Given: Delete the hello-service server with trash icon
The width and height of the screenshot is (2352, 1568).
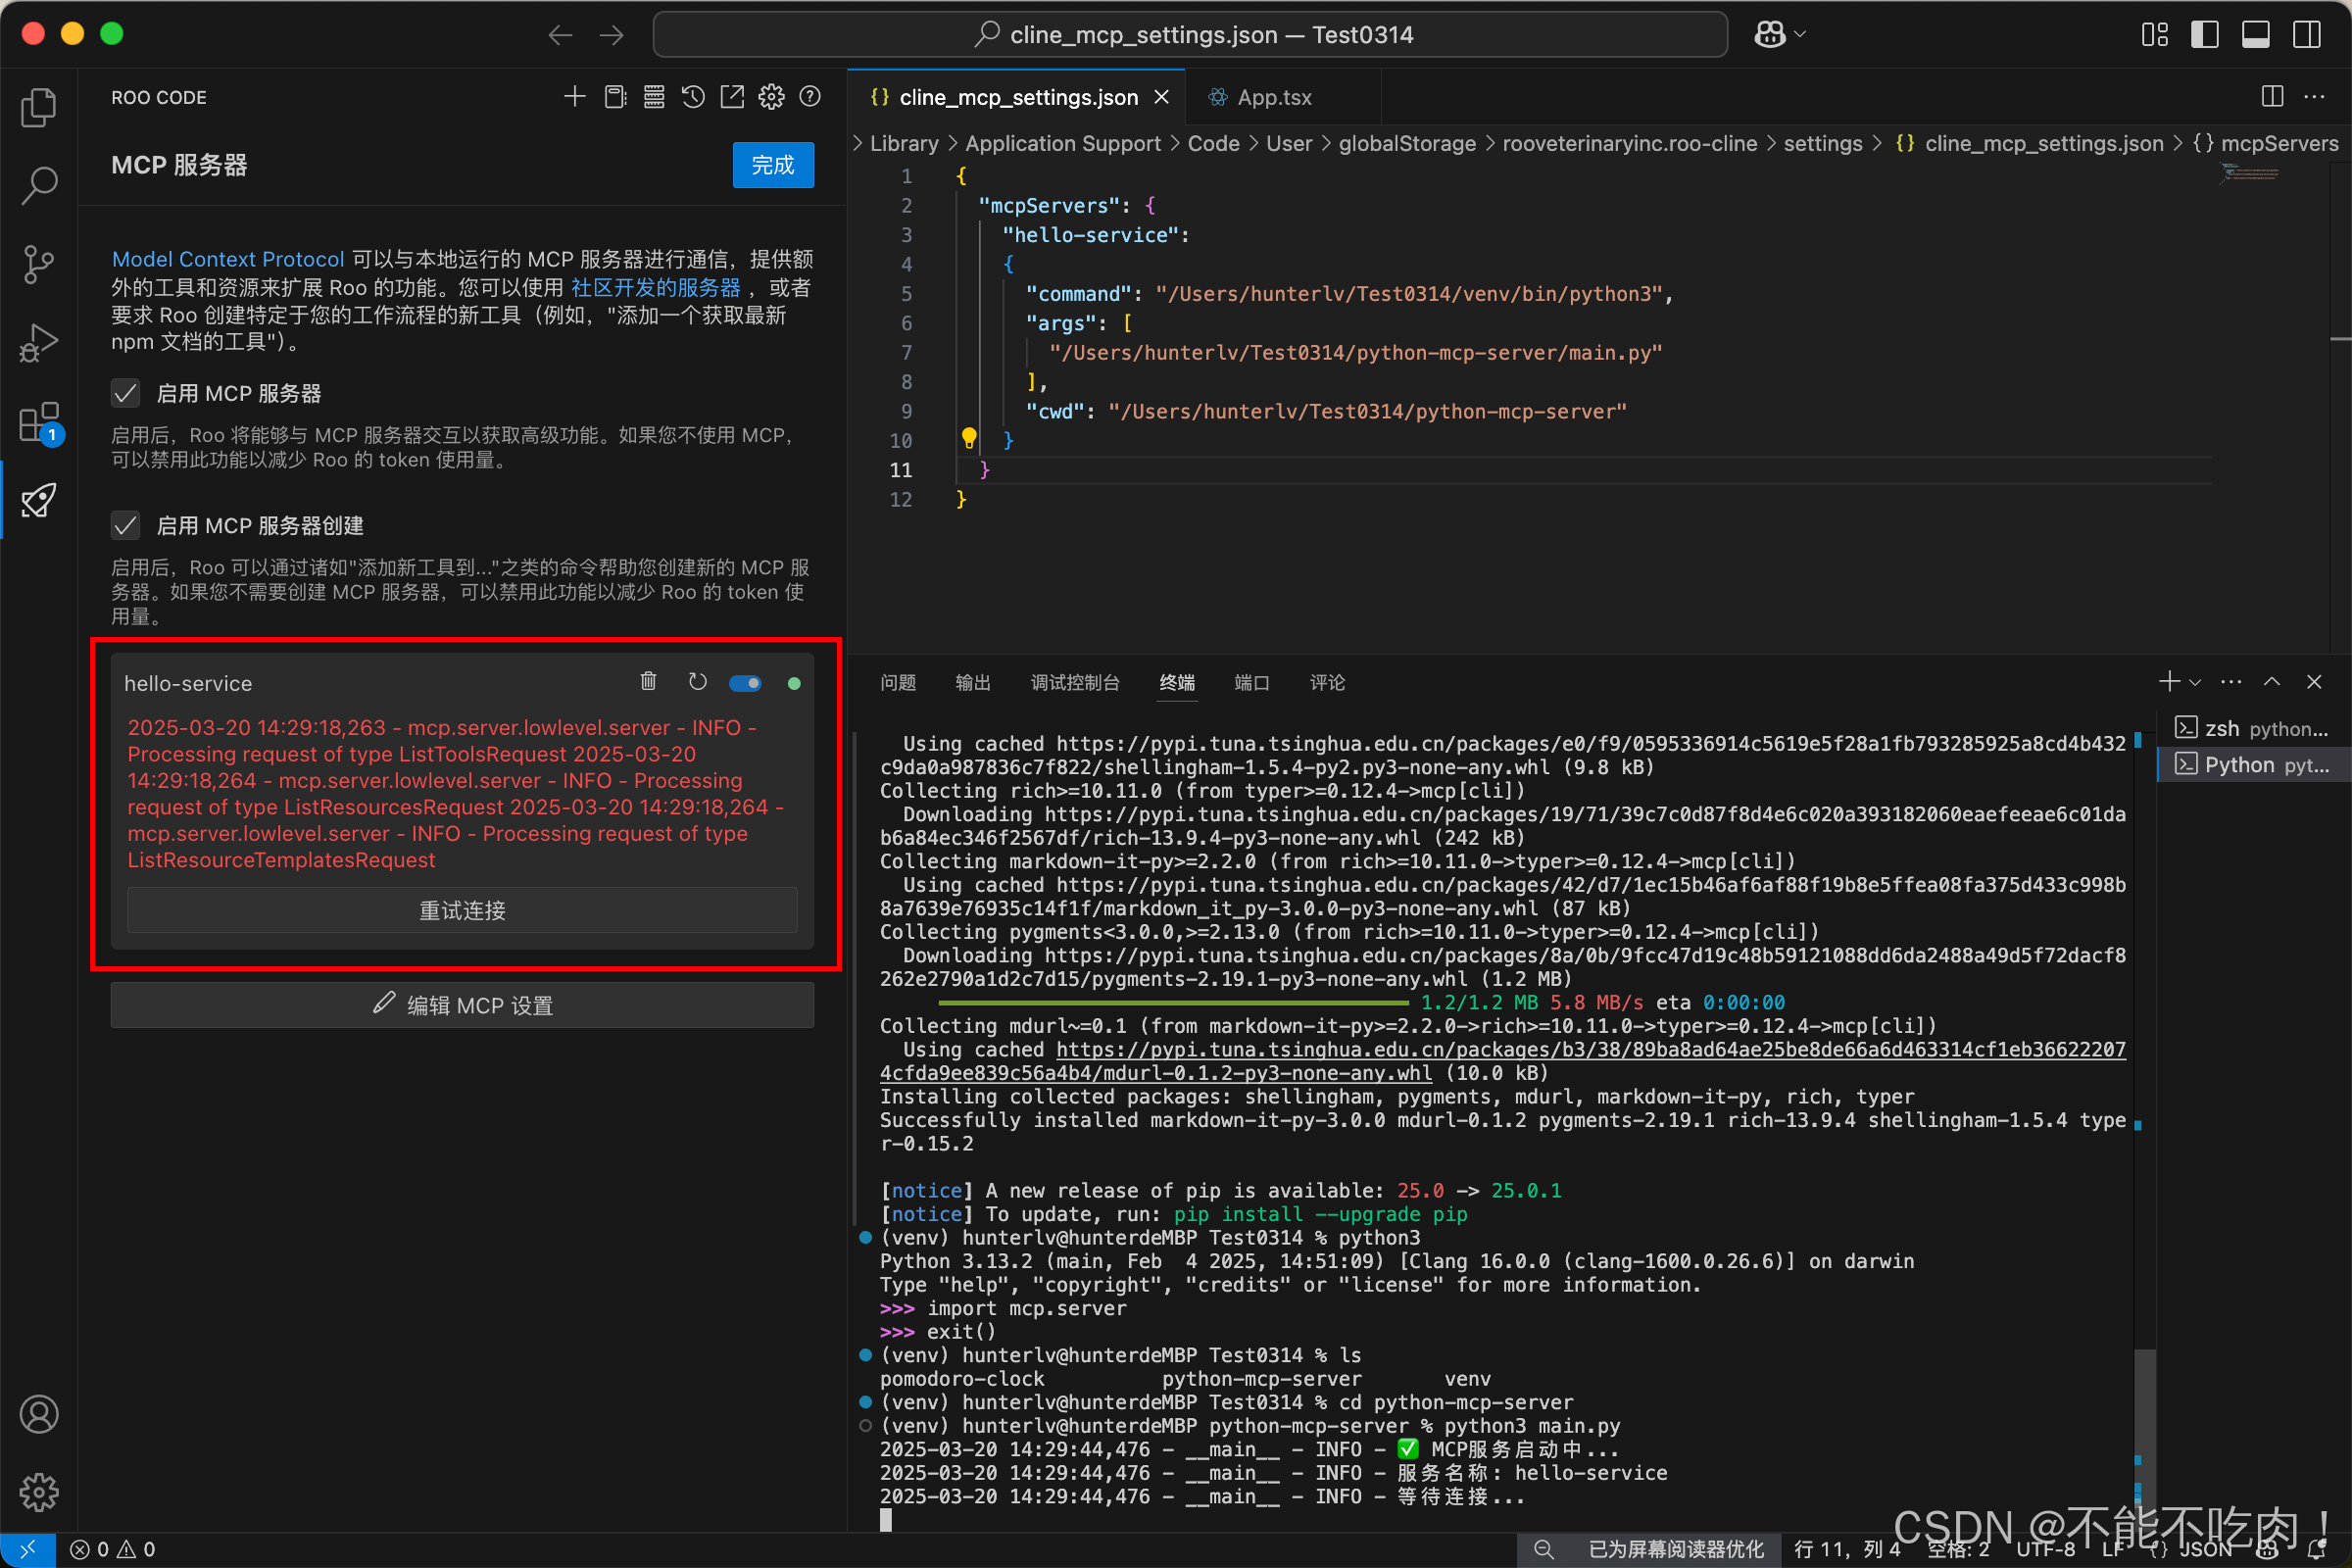Looking at the screenshot, I should (648, 682).
